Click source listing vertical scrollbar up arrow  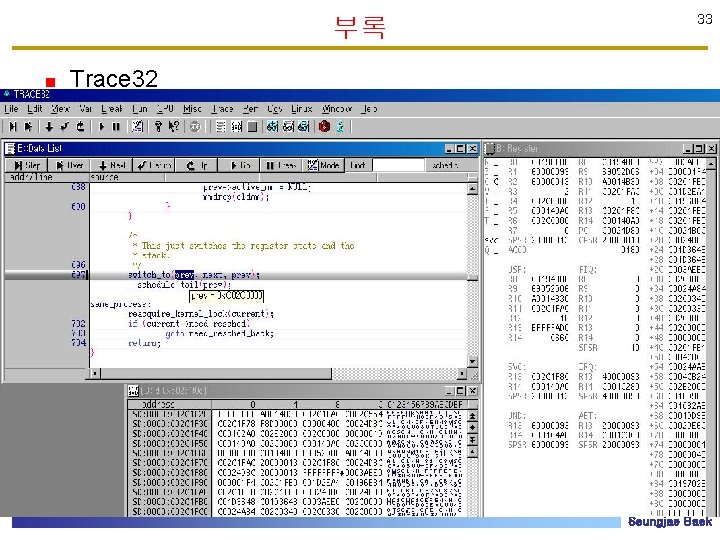point(472,189)
